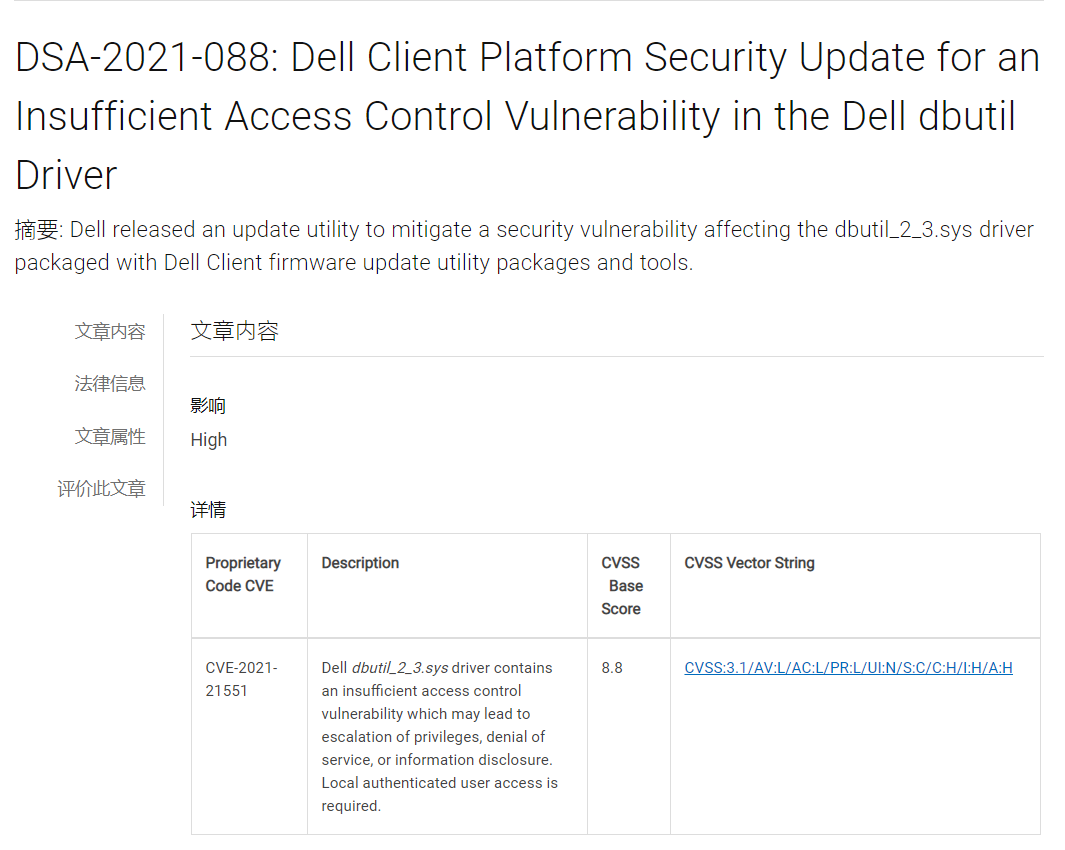Click the 文章内容 section heading above the divider
The height and width of the screenshot is (850, 1065).
click(234, 331)
